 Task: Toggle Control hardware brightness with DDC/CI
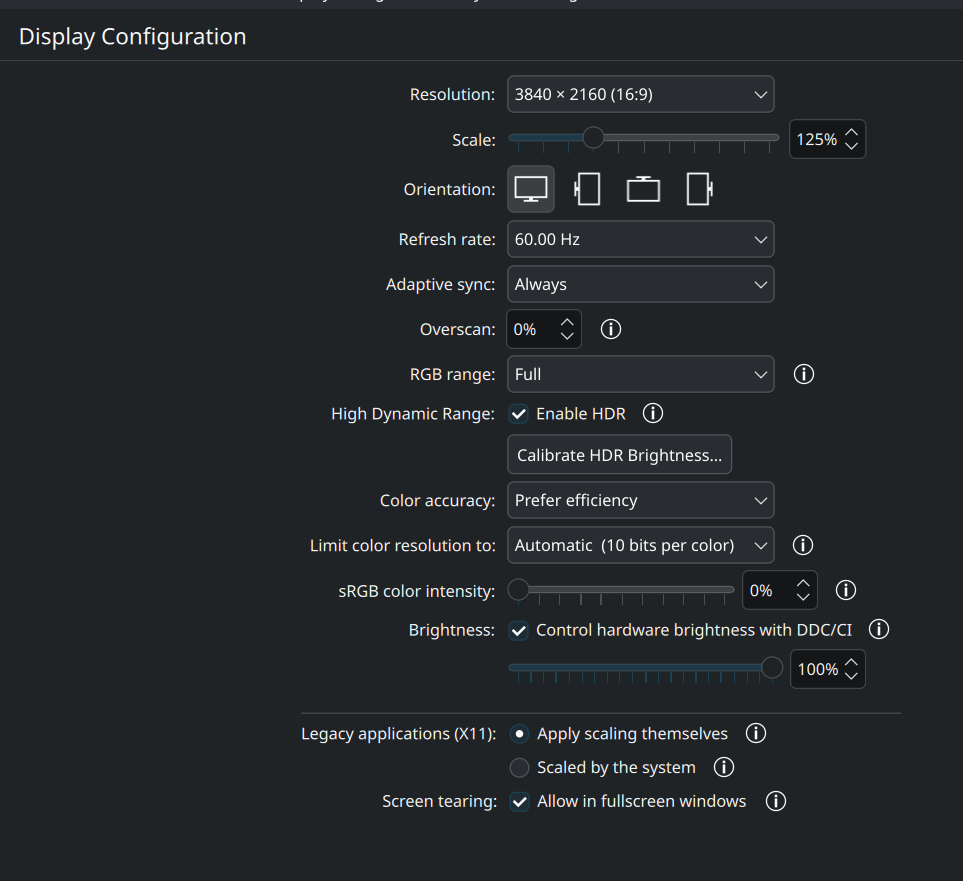[518, 630]
